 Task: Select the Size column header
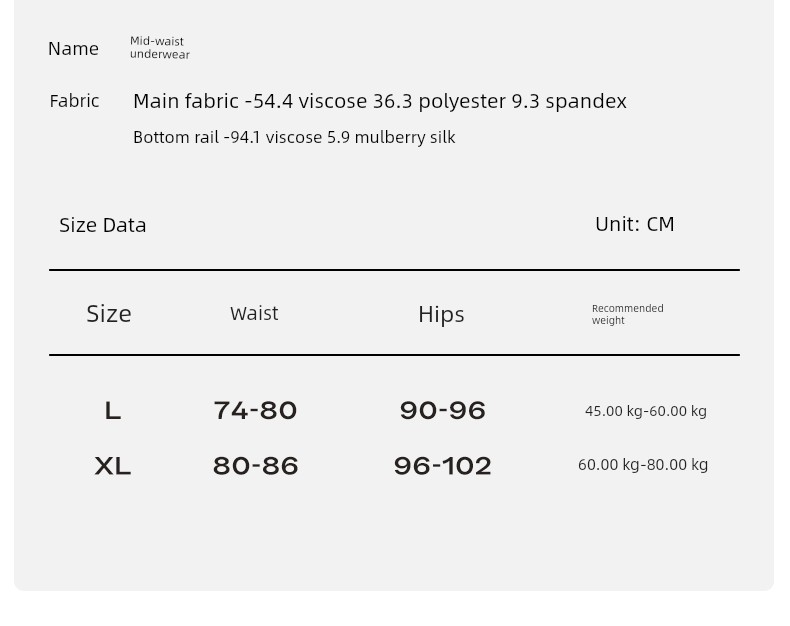109,314
